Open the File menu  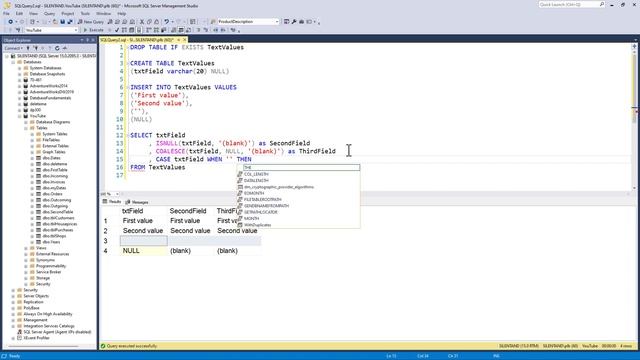pyautogui.click(x=6, y=13)
